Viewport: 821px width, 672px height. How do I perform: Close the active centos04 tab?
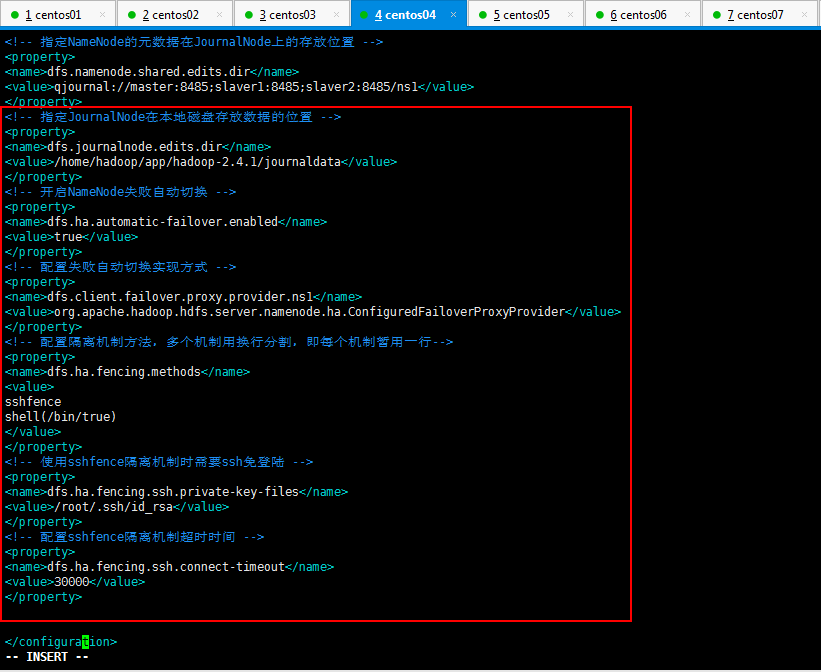click(454, 15)
